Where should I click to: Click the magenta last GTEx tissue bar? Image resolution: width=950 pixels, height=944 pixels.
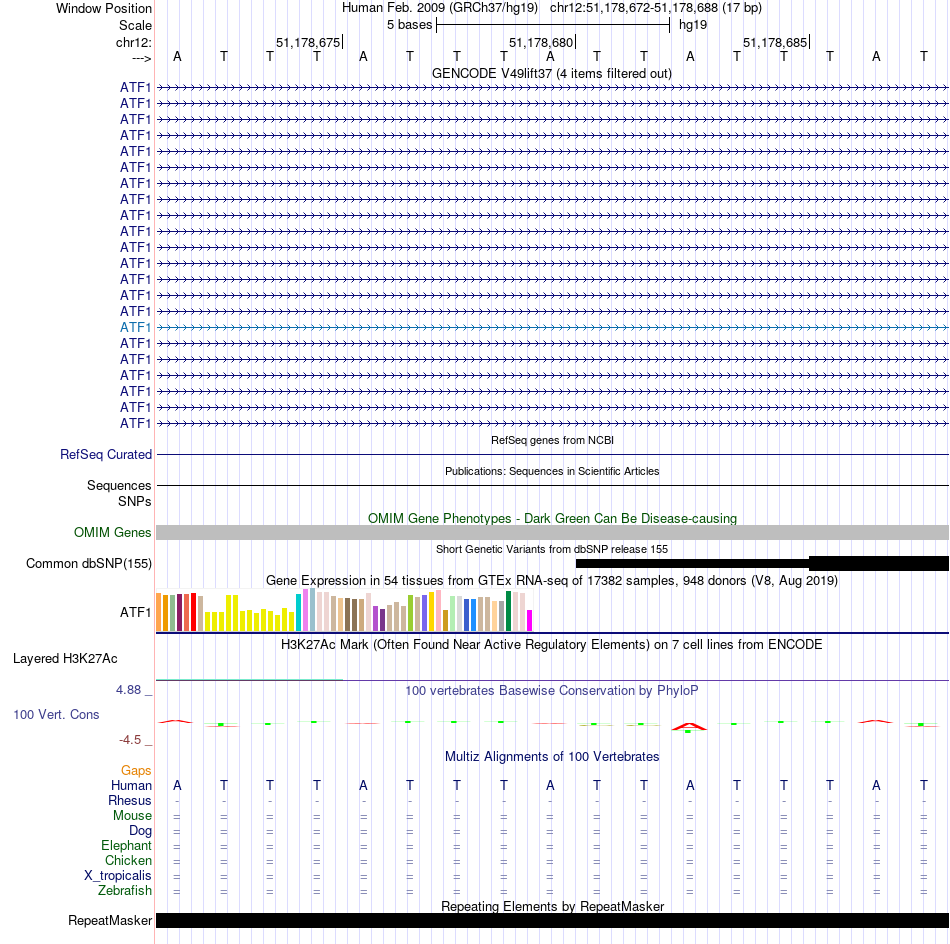tap(530, 621)
